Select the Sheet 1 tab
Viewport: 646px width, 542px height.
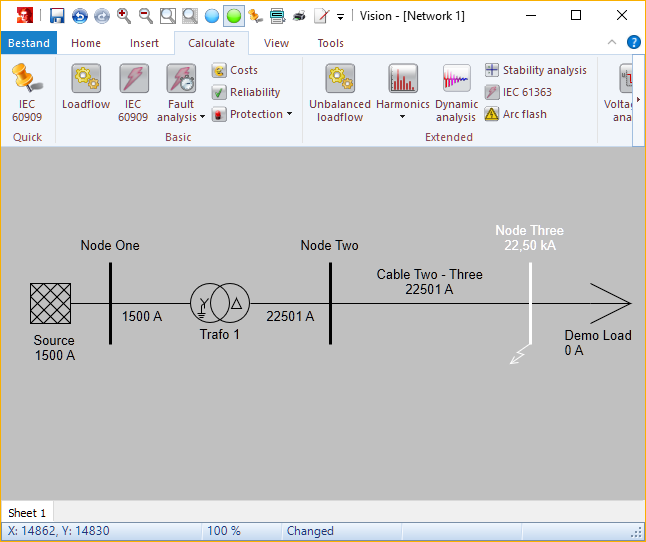[27, 513]
